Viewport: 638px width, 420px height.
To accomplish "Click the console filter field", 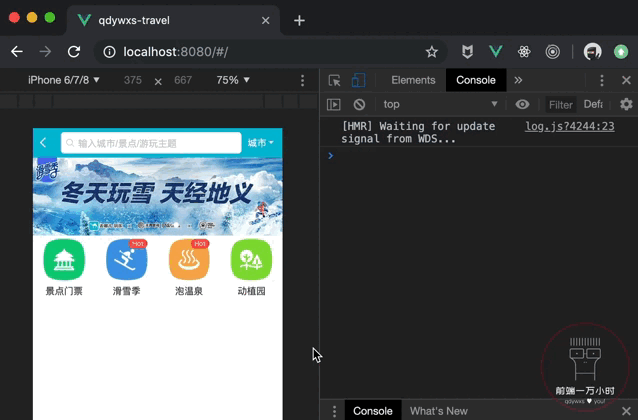I will pyautogui.click(x=561, y=105).
